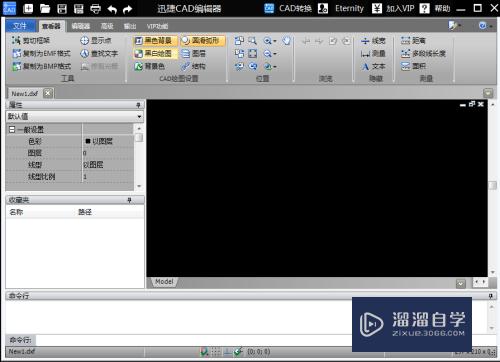
Task: Click the 结构 structure tool
Action: click(x=194, y=66)
